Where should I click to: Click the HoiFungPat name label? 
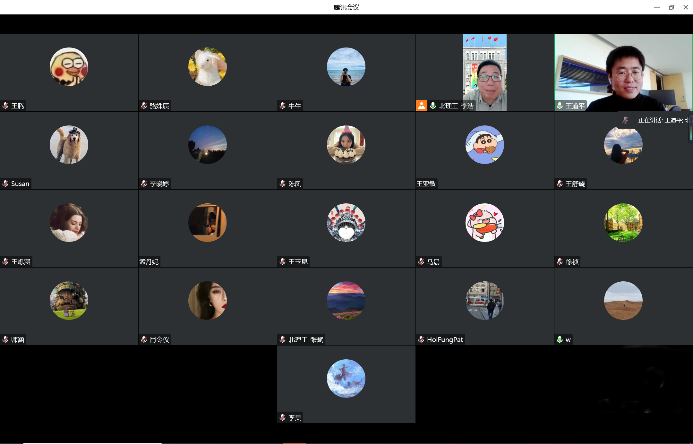pyautogui.click(x=445, y=339)
